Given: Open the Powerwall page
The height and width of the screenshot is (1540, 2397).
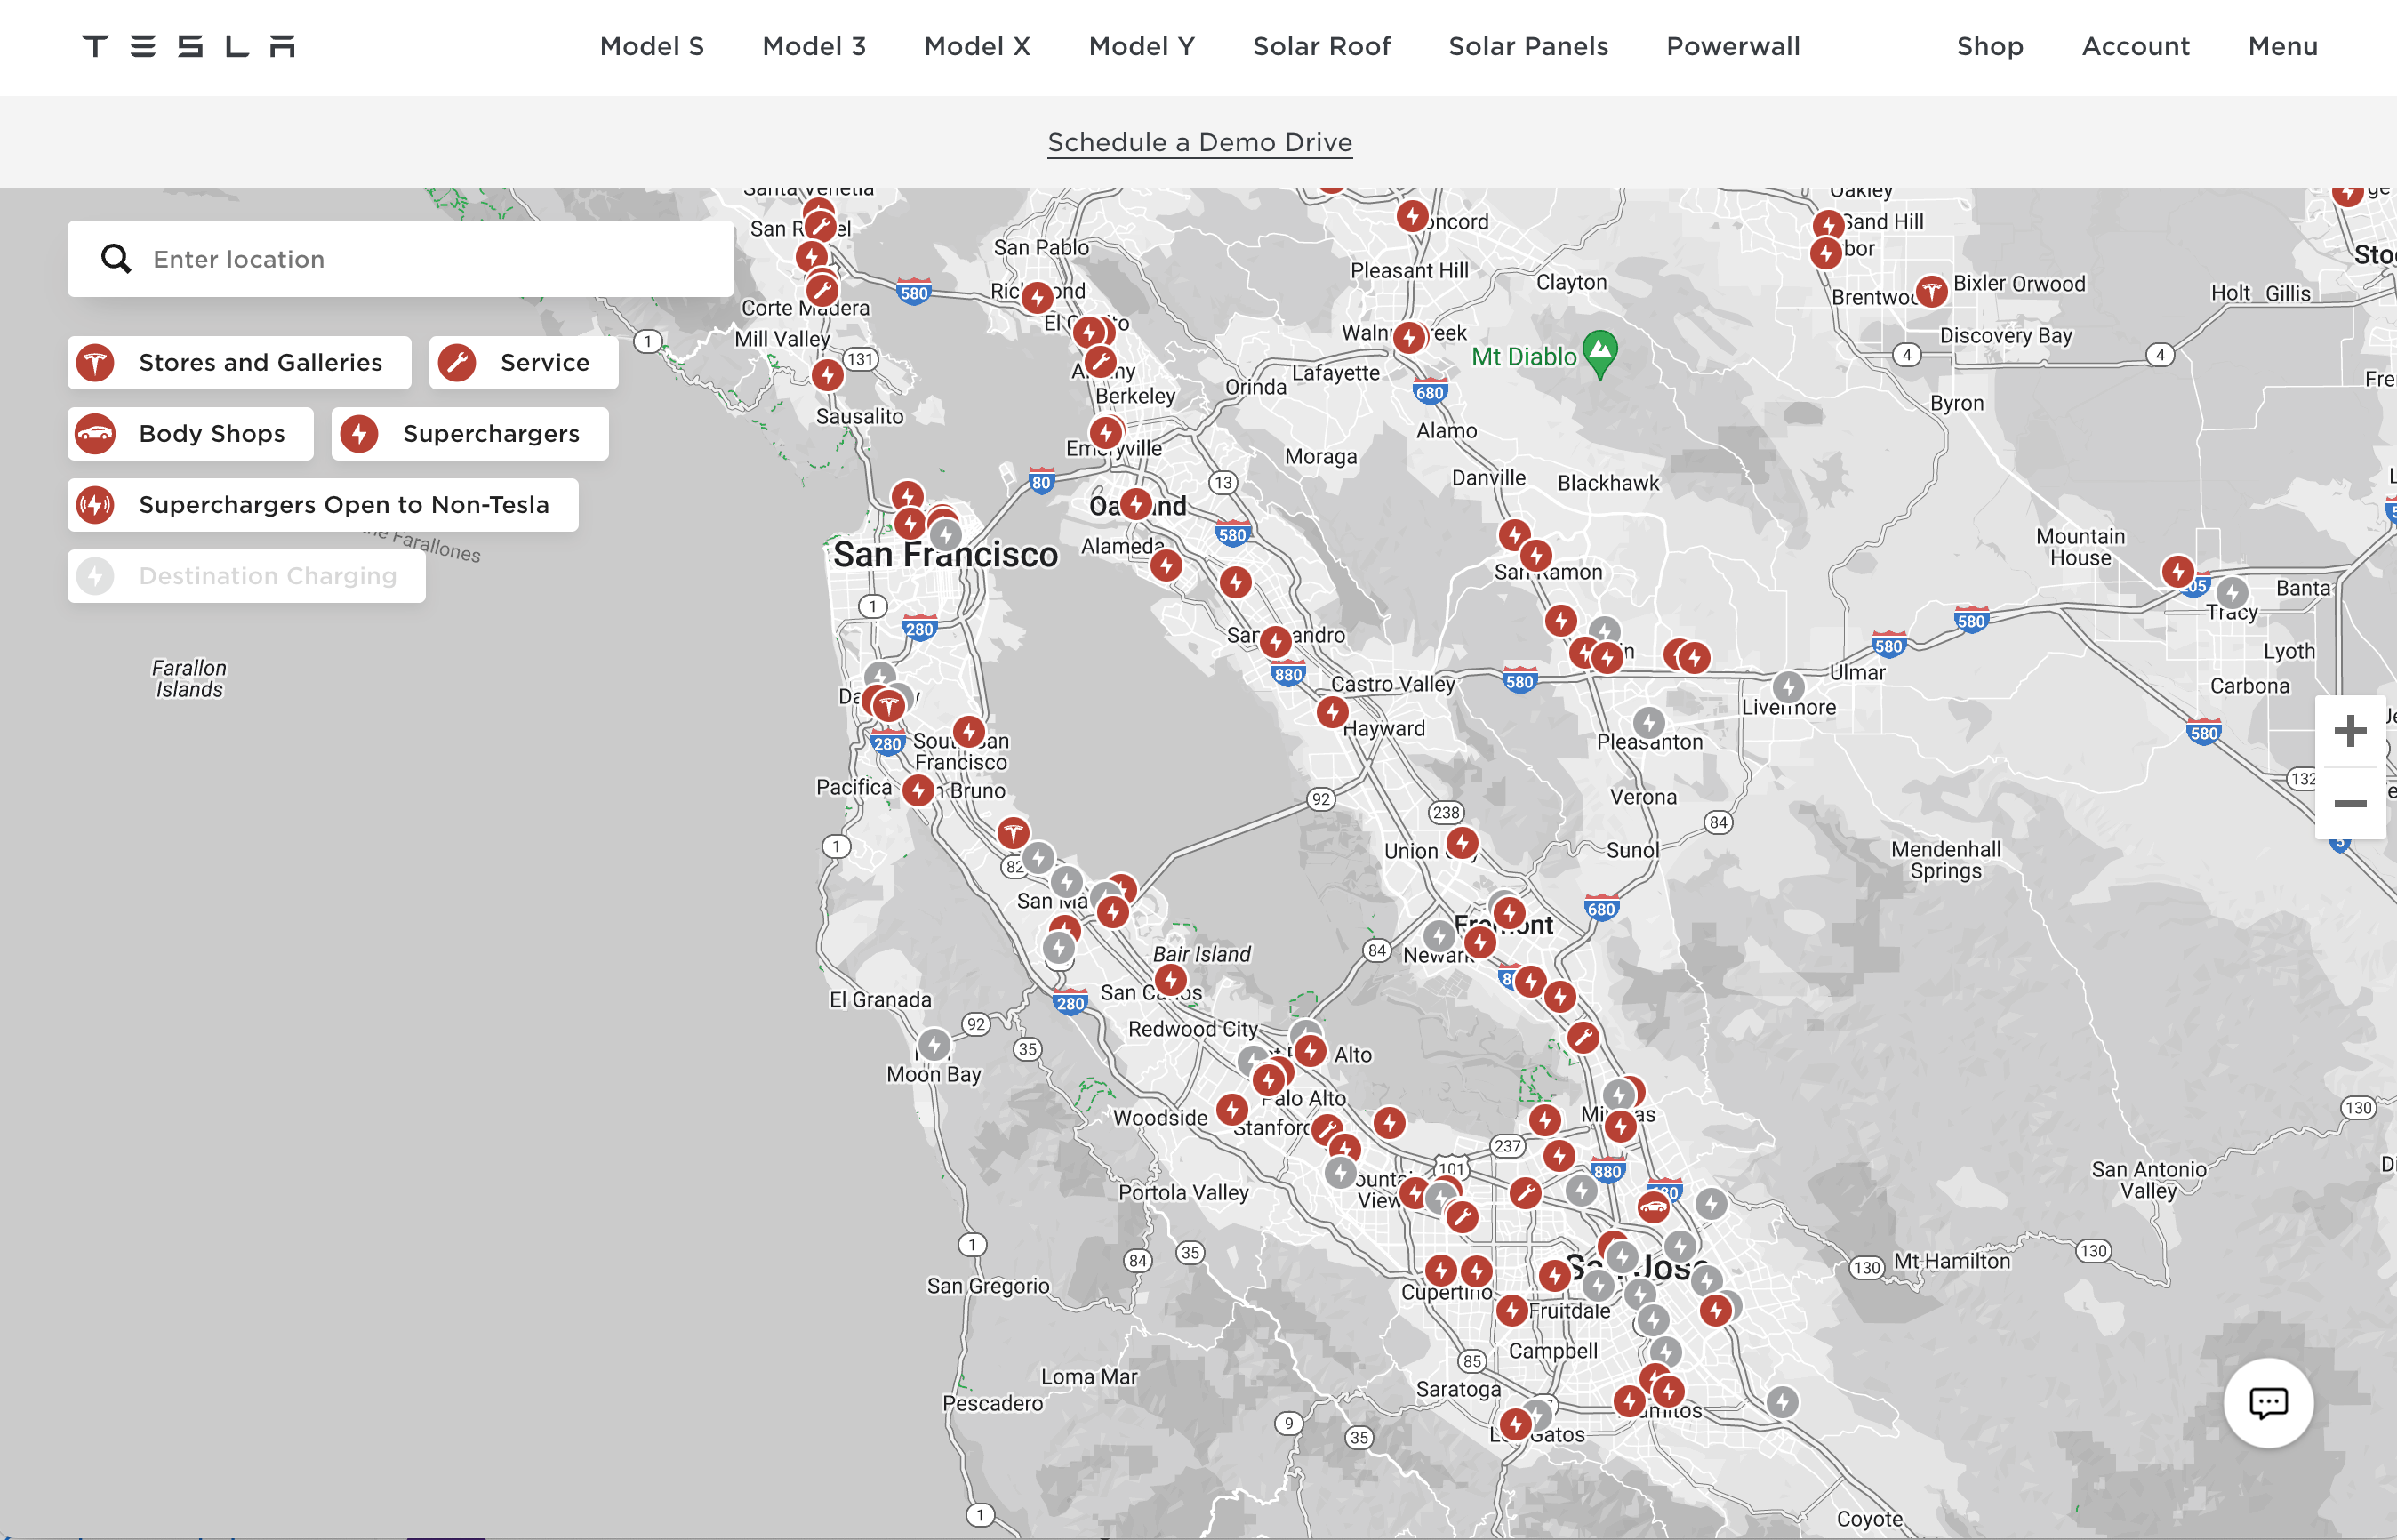Looking at the screenshot, I should [x=1733, y=46].
